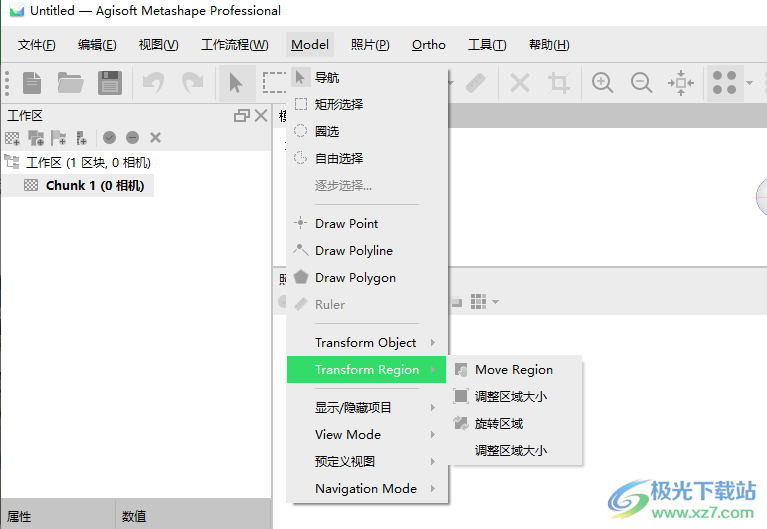The height and width of the screenshot is (529, 767).
Task: Select 调整区域大小 with the square icon
Action: click(516, 396)
